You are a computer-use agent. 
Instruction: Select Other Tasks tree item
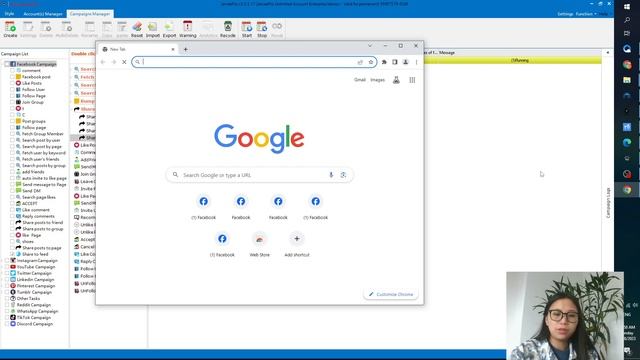(28, 298)
